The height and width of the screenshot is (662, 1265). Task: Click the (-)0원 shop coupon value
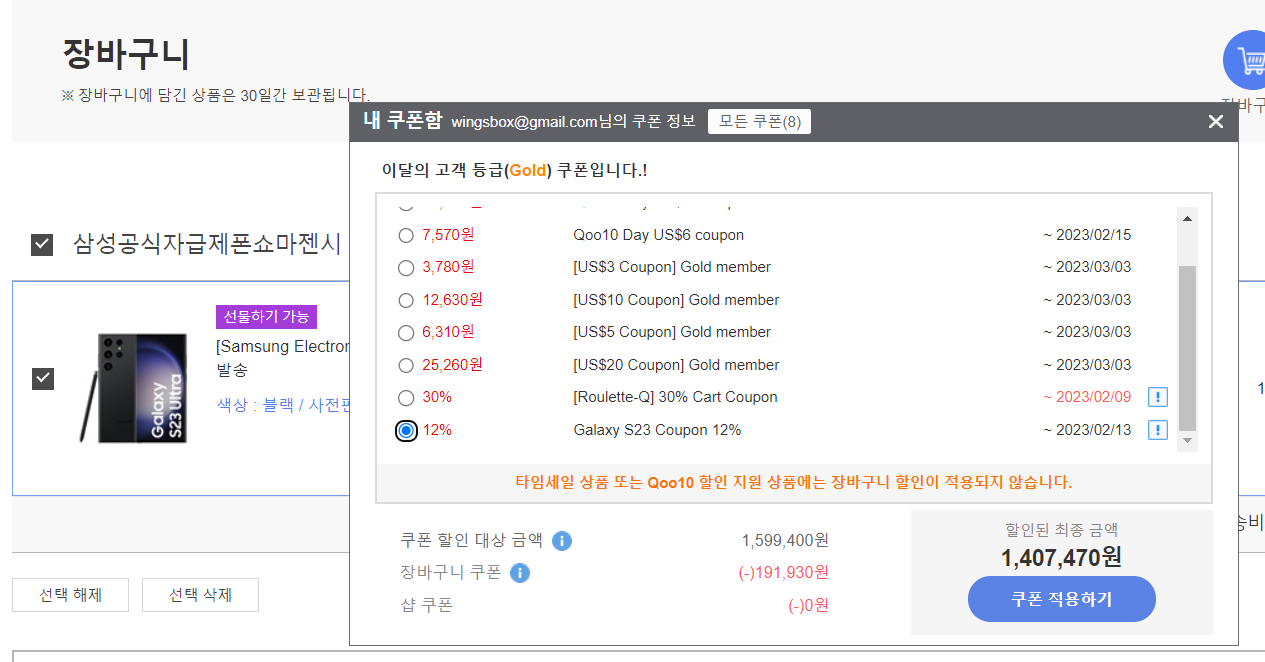point(808,605)
